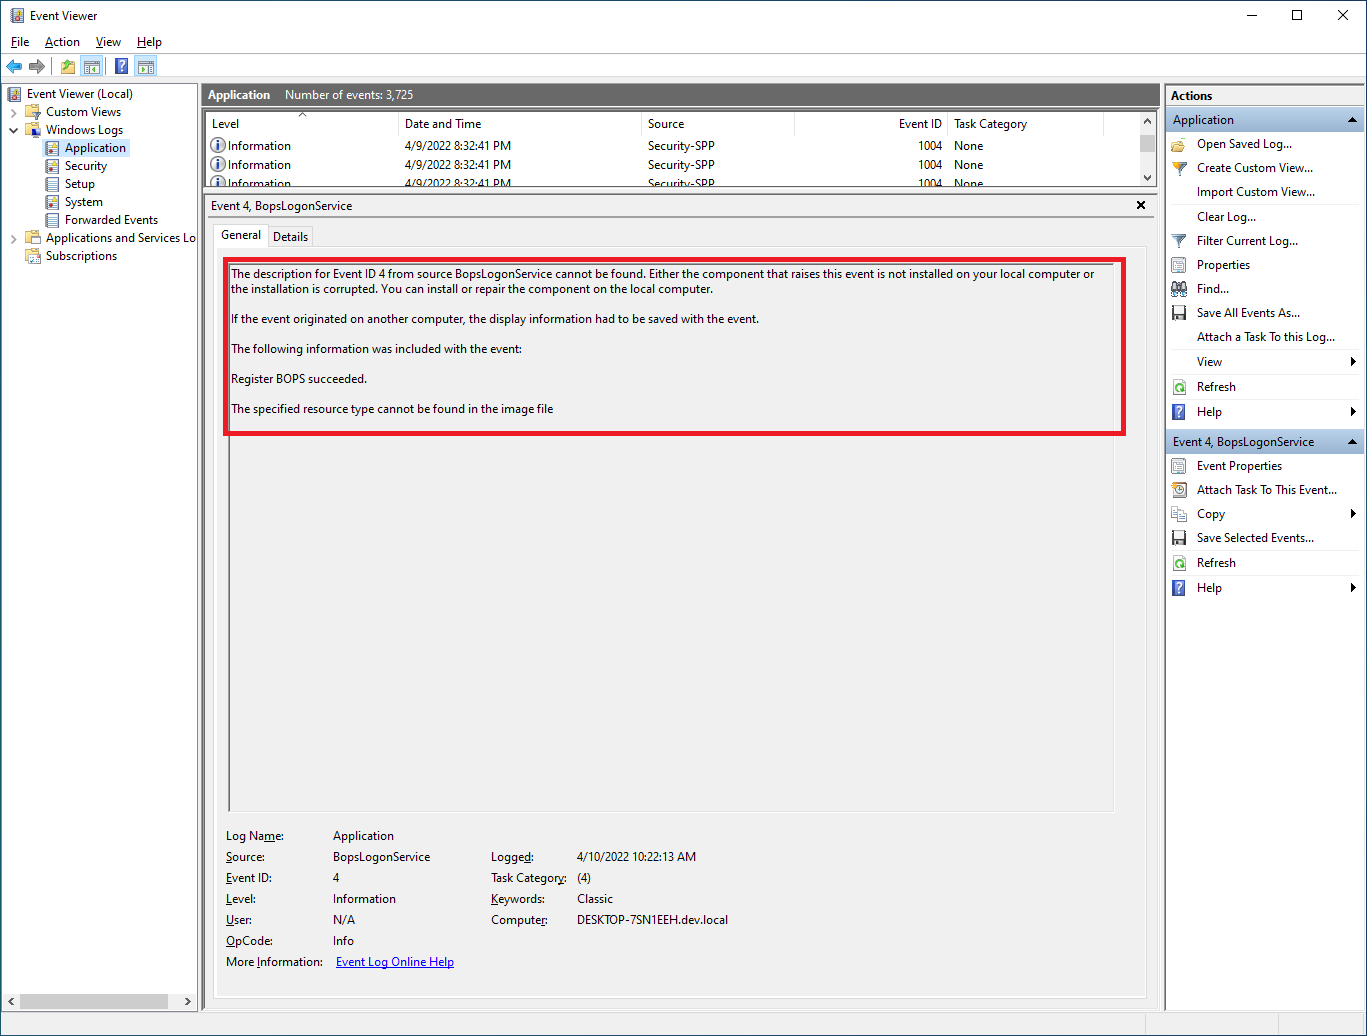Select the Security log in the tree

pos(87,165)
